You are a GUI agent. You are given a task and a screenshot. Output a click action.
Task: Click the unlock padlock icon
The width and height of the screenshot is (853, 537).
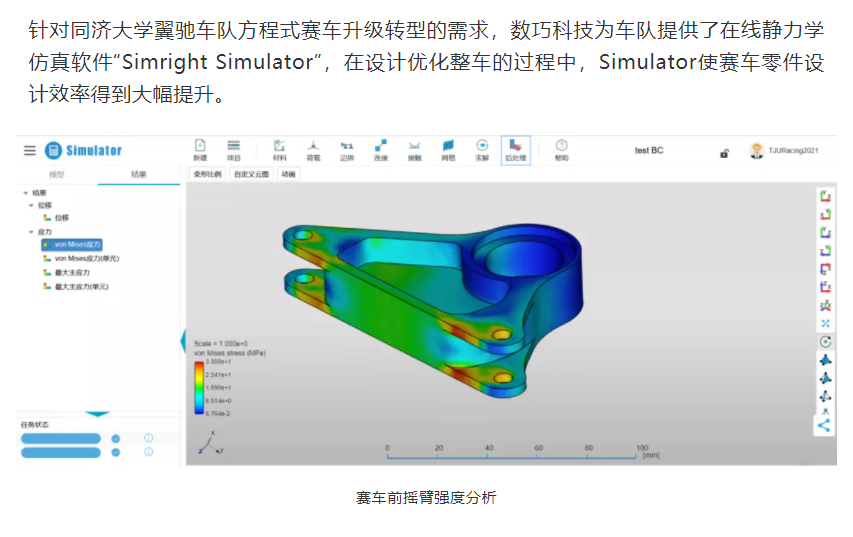724,153
